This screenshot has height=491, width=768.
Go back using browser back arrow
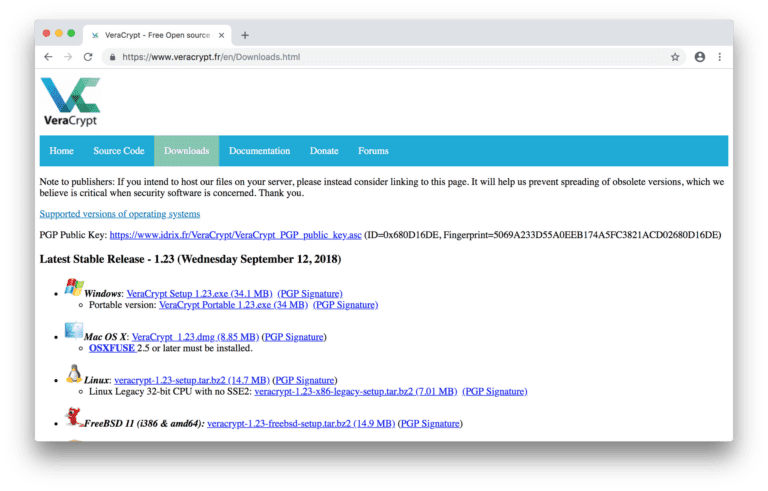tap(48, 57)
